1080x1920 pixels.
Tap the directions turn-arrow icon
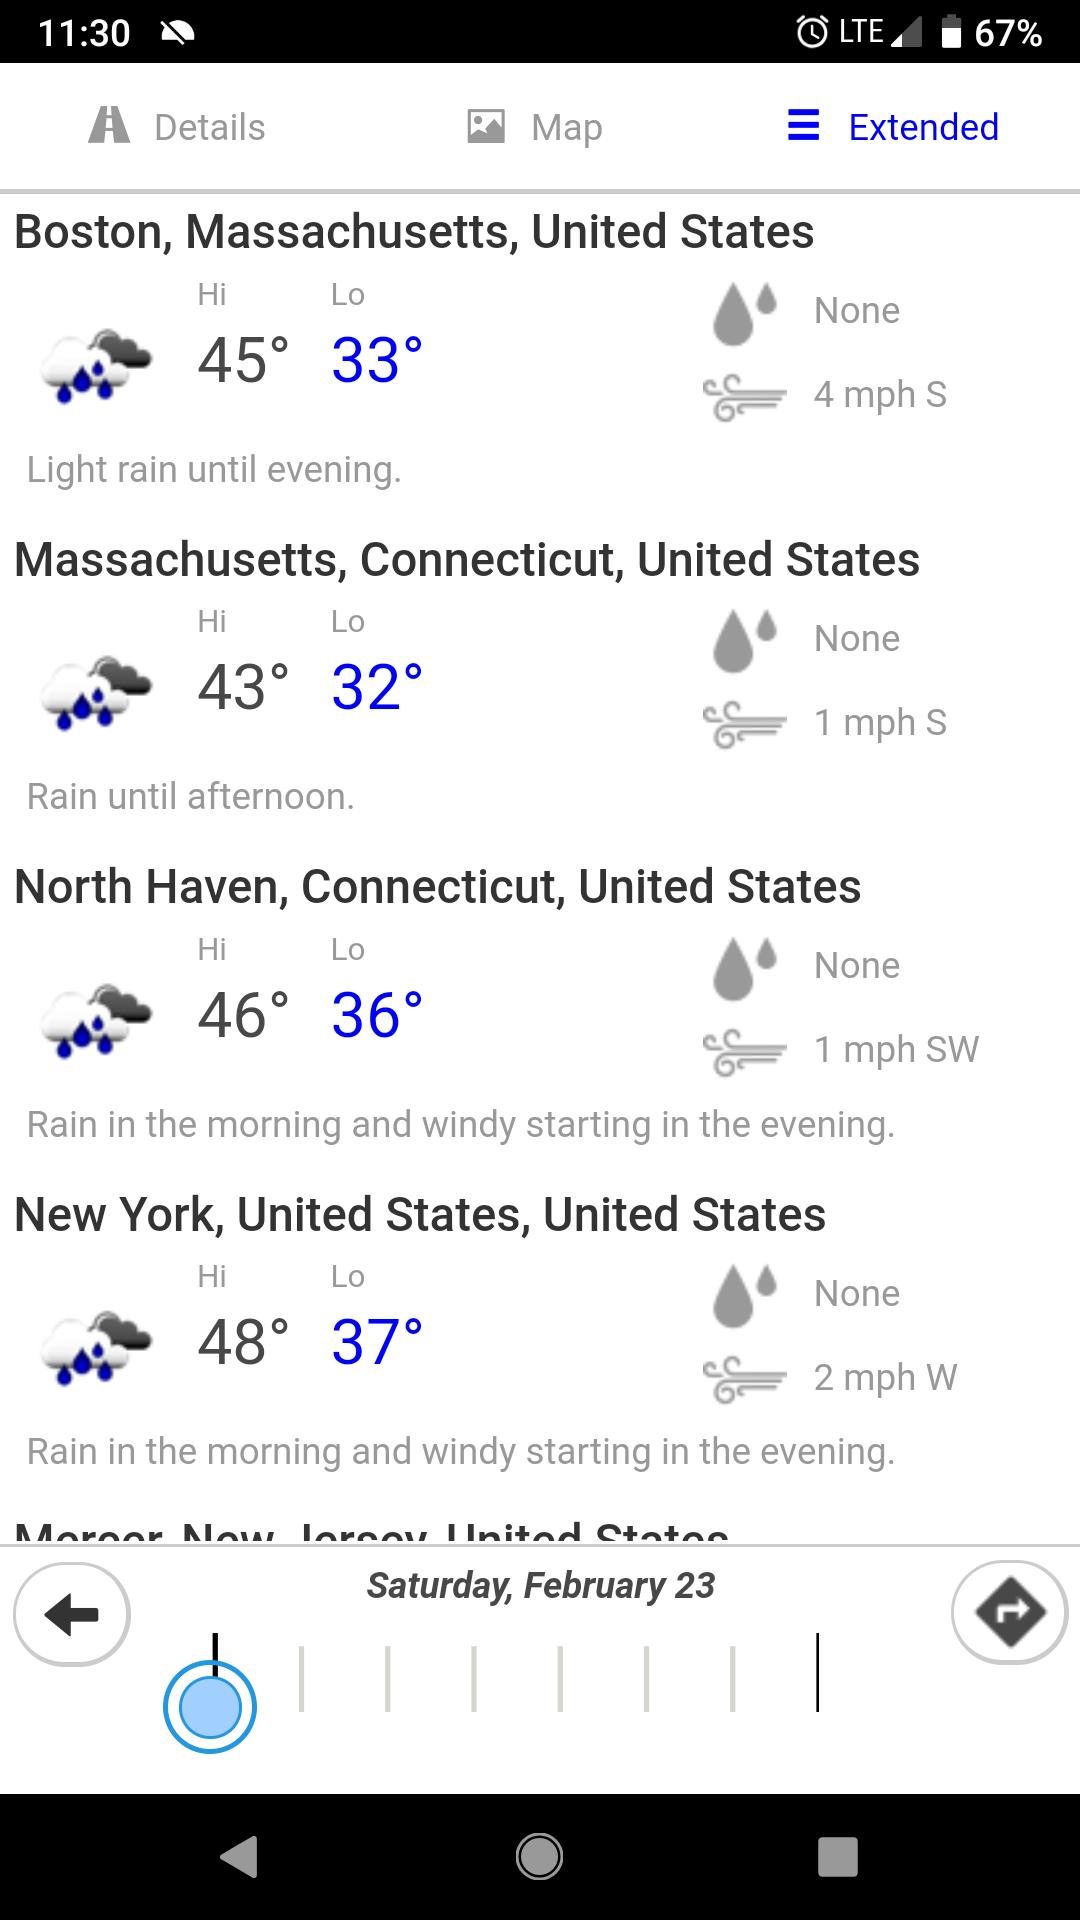click(1009, 1612)
